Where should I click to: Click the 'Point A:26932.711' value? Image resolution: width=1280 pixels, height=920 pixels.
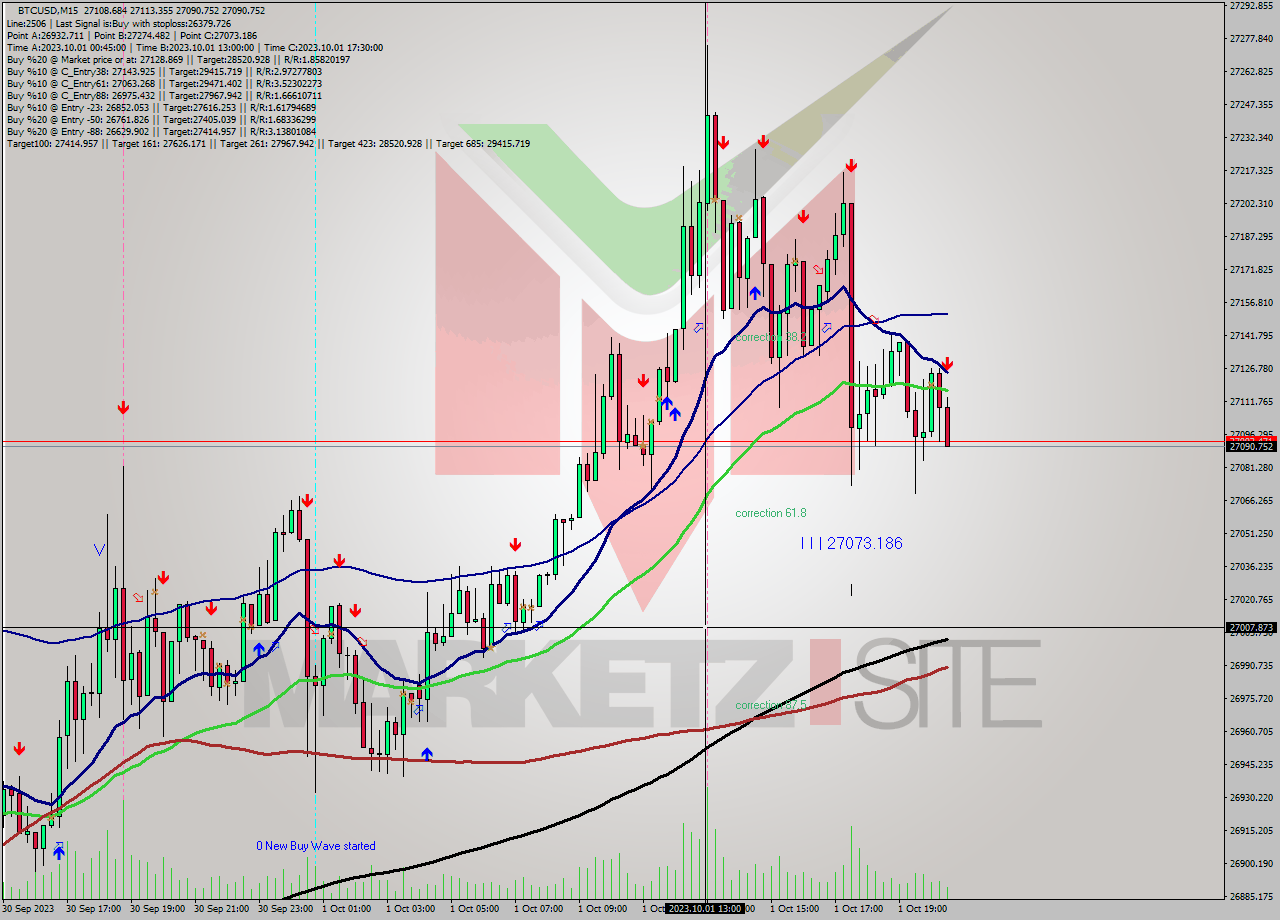click(47, 35)
